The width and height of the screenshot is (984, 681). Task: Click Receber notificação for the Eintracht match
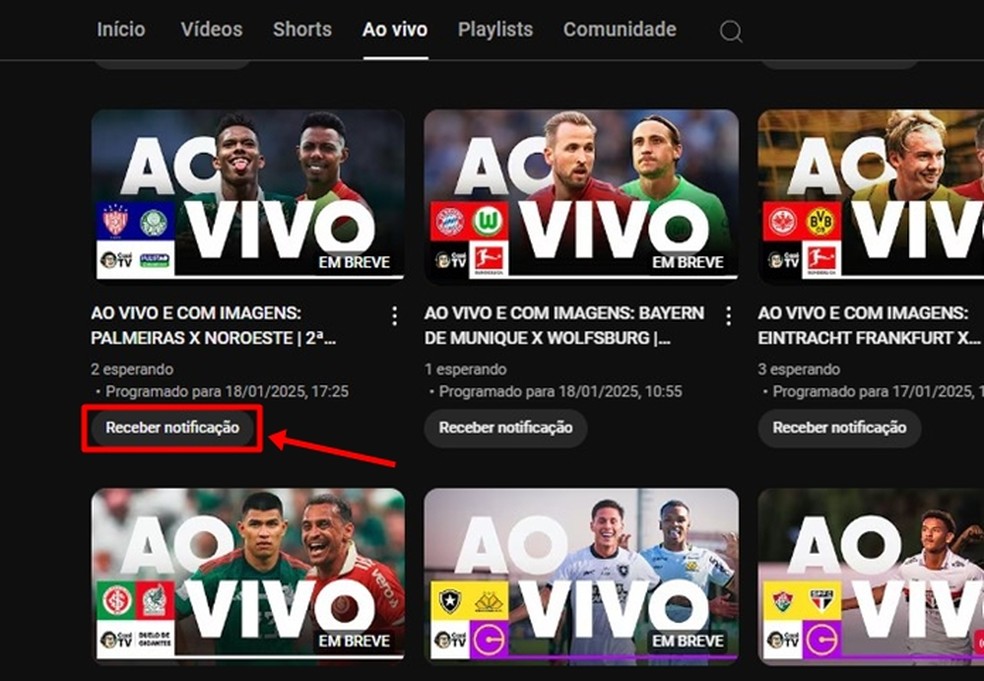tap(839, 428)
